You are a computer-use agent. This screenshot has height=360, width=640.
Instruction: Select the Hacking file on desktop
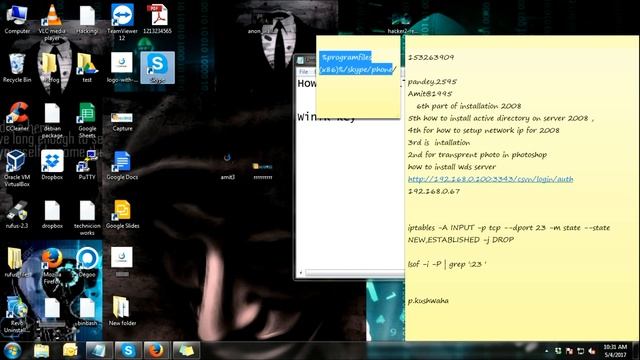(87, 19)
